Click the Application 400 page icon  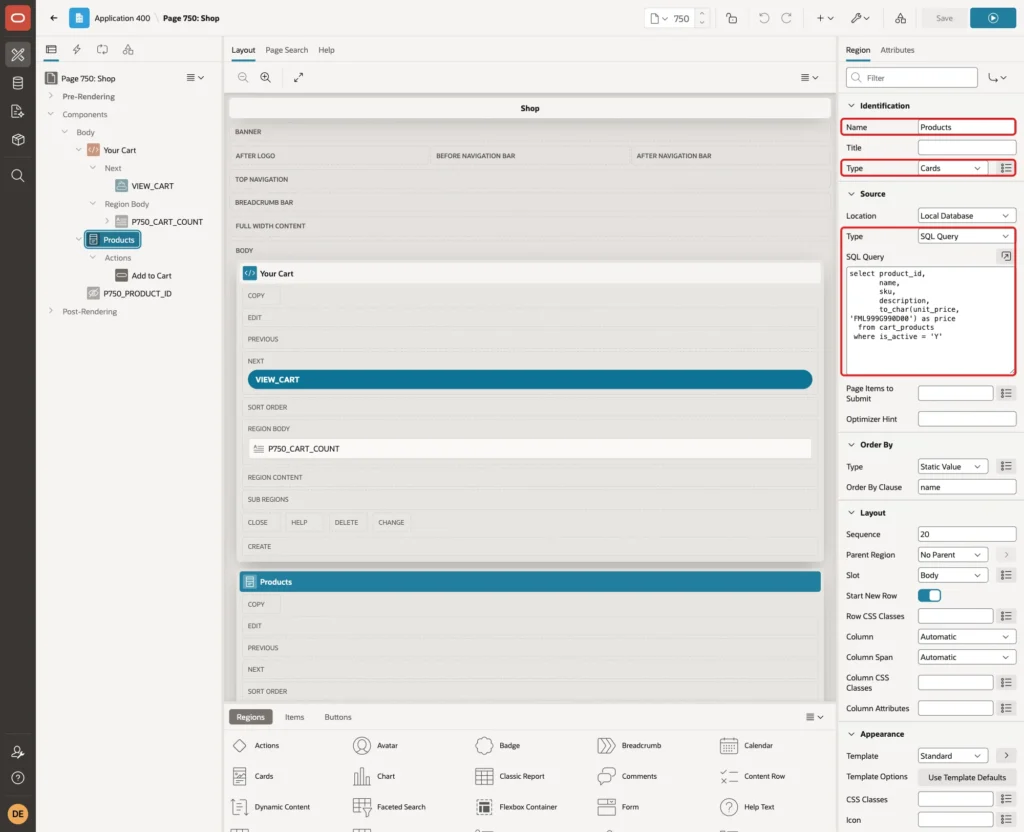(x=79, y=18)
